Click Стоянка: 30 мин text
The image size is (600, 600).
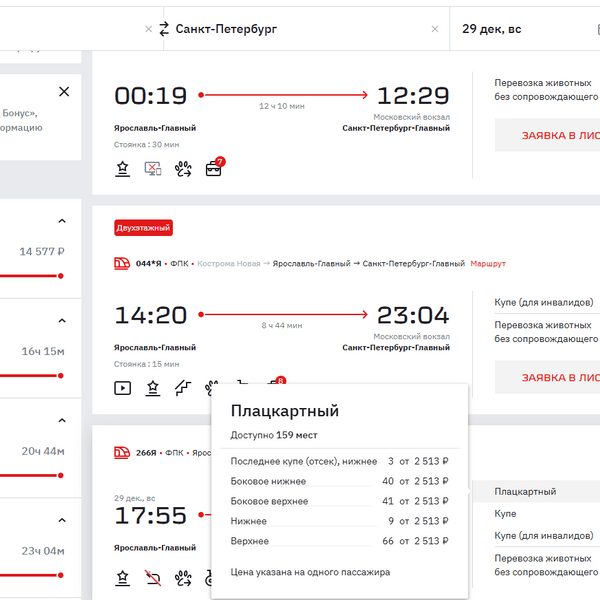click(x=146, y=145)
